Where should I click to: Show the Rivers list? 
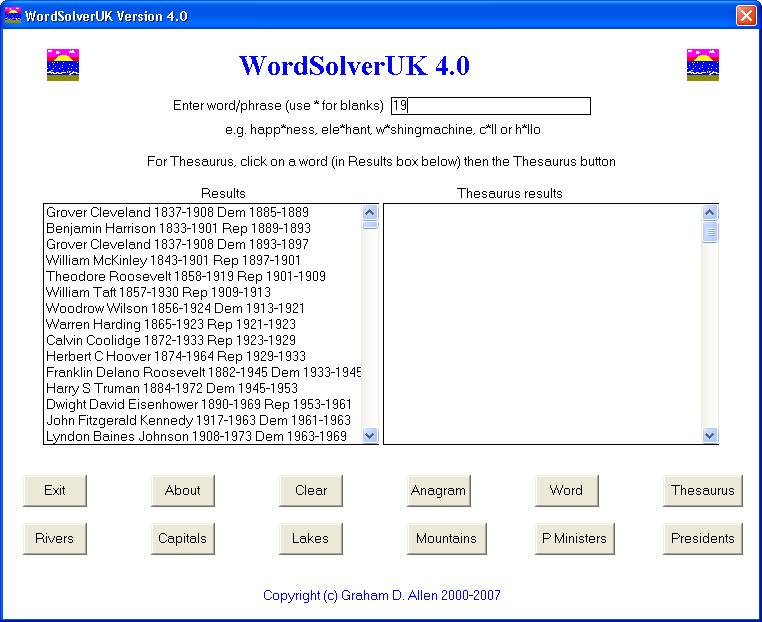coord(55,538)
